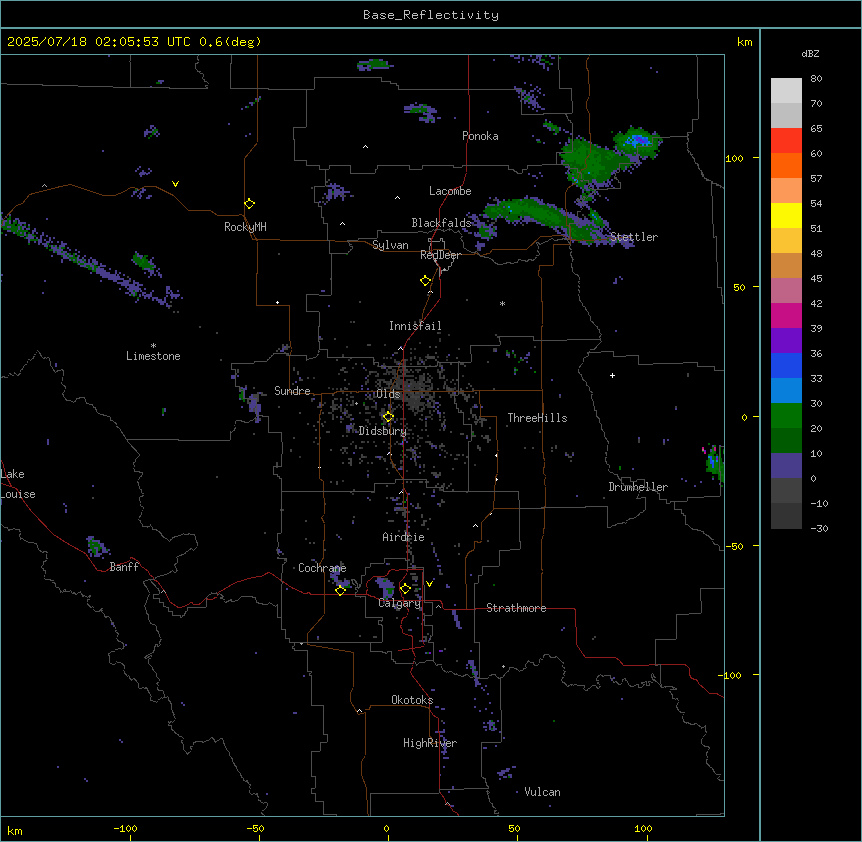862x842 pixels.
Task: Pick the bright green swatch below value 30
Action: coord(786,416)
